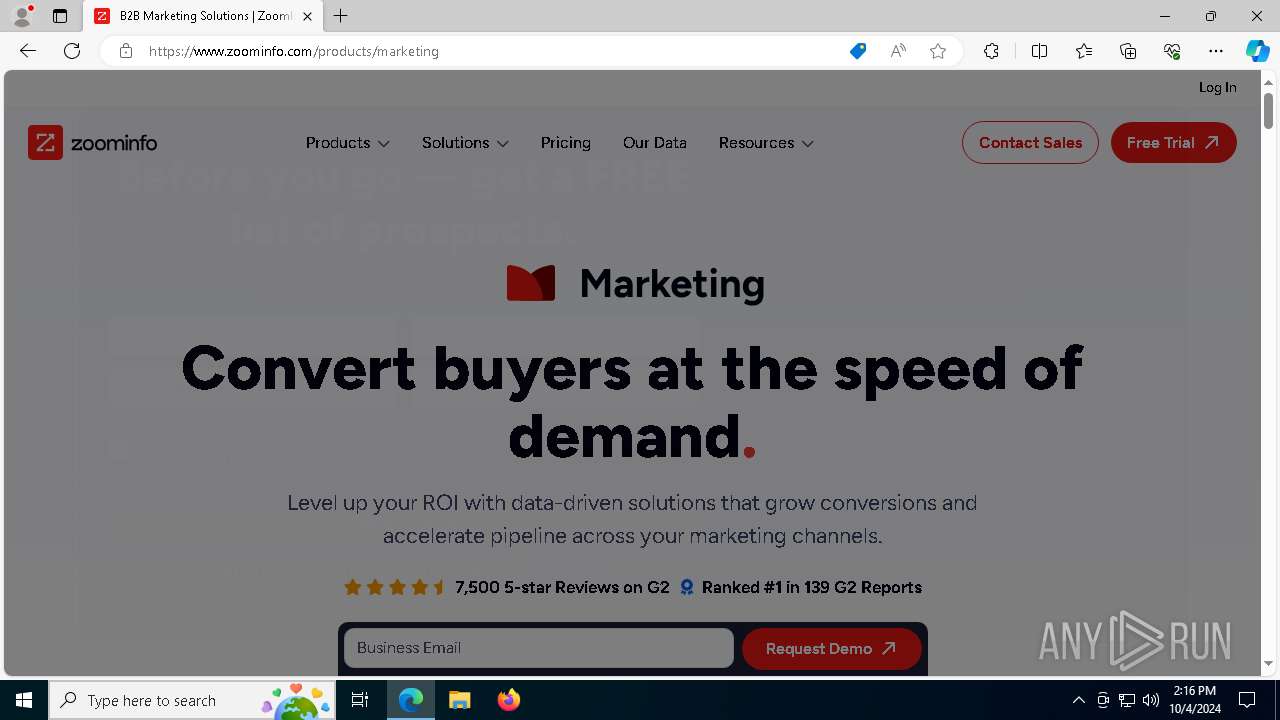Click the 7,500 5-star Reviews text
The image size is (1280, 720).
click(x=562, y=587)
